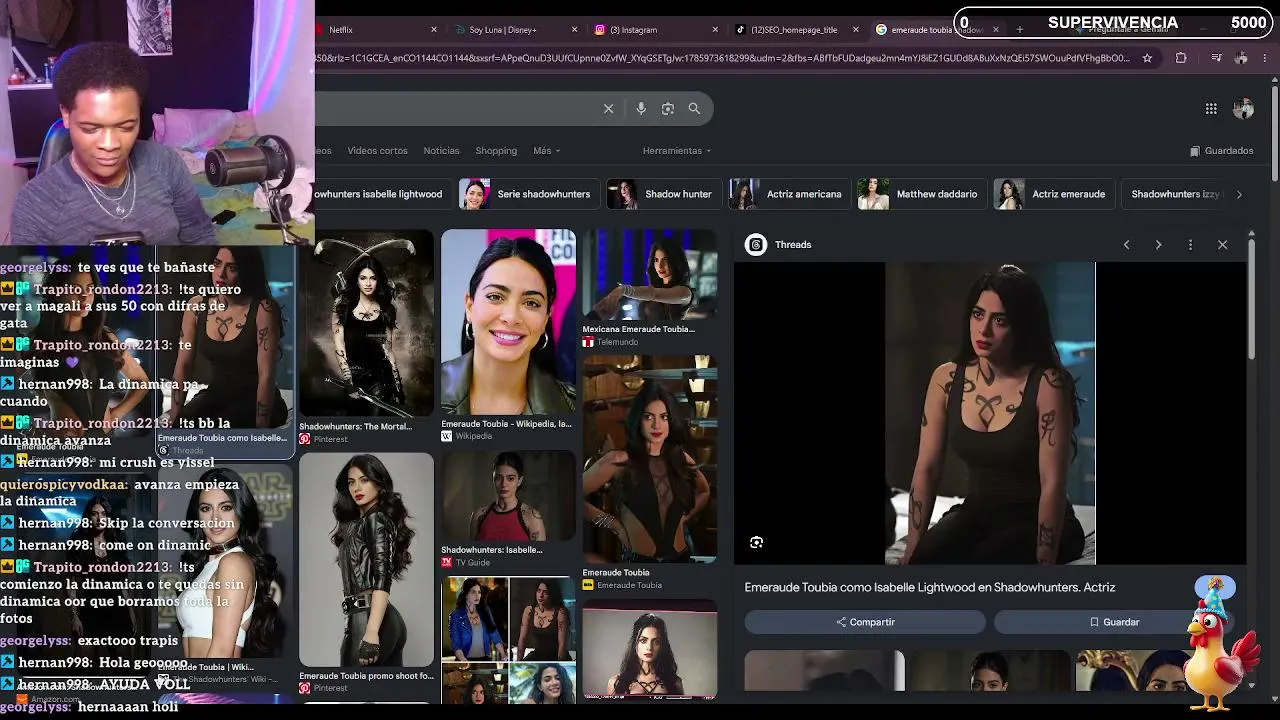1280x720 pixels.
Task: Bookmark this page with the star
Action: [x=1147, y=58]
